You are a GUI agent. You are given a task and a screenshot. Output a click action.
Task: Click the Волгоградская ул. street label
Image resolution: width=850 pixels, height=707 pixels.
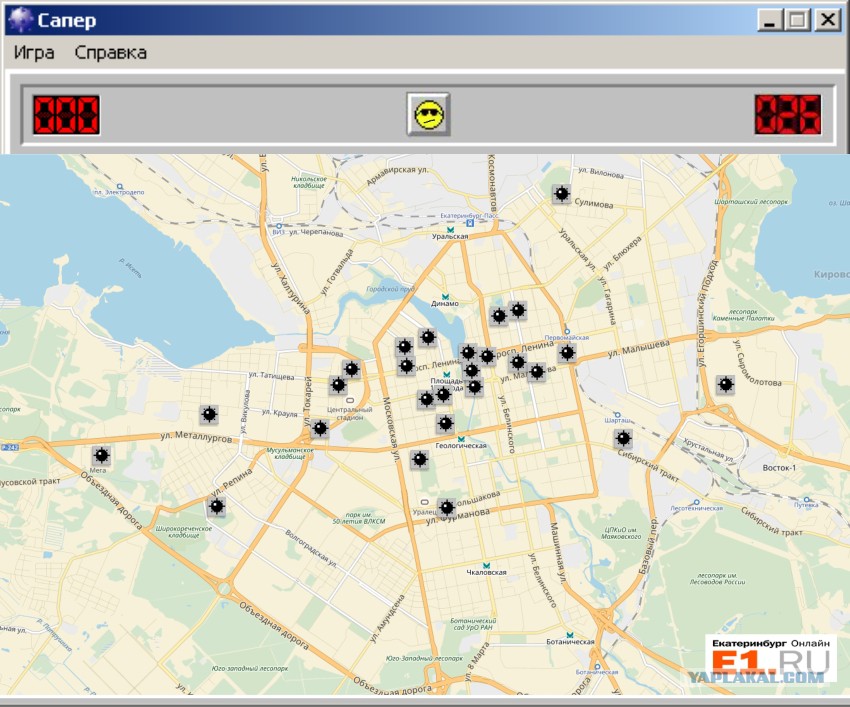point(311,548)
